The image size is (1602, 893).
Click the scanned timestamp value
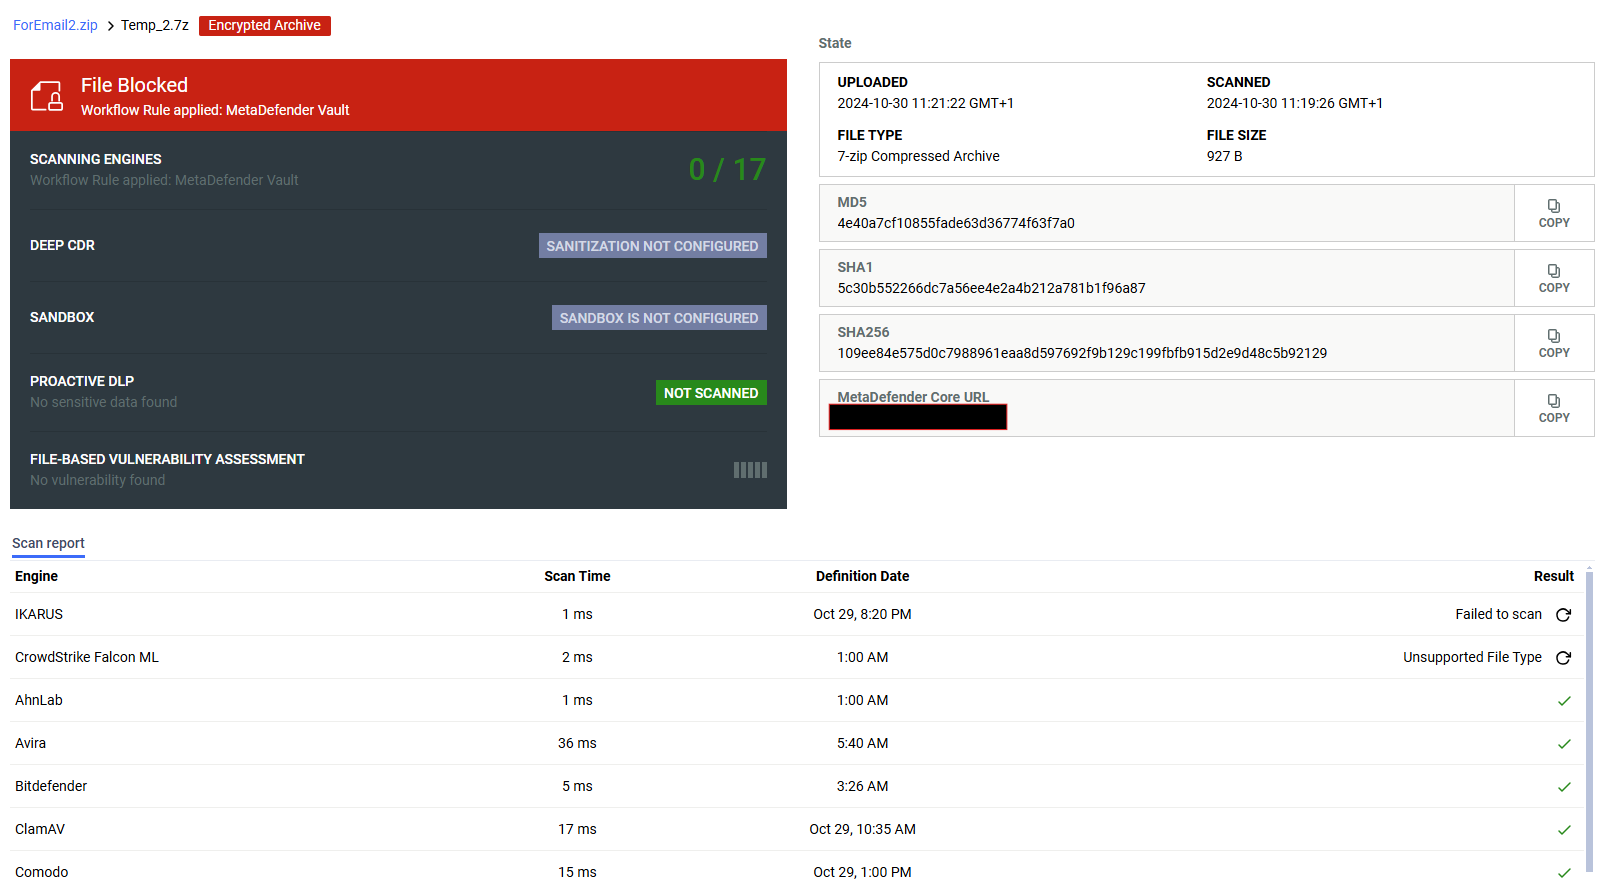[x=1295, y=103]
